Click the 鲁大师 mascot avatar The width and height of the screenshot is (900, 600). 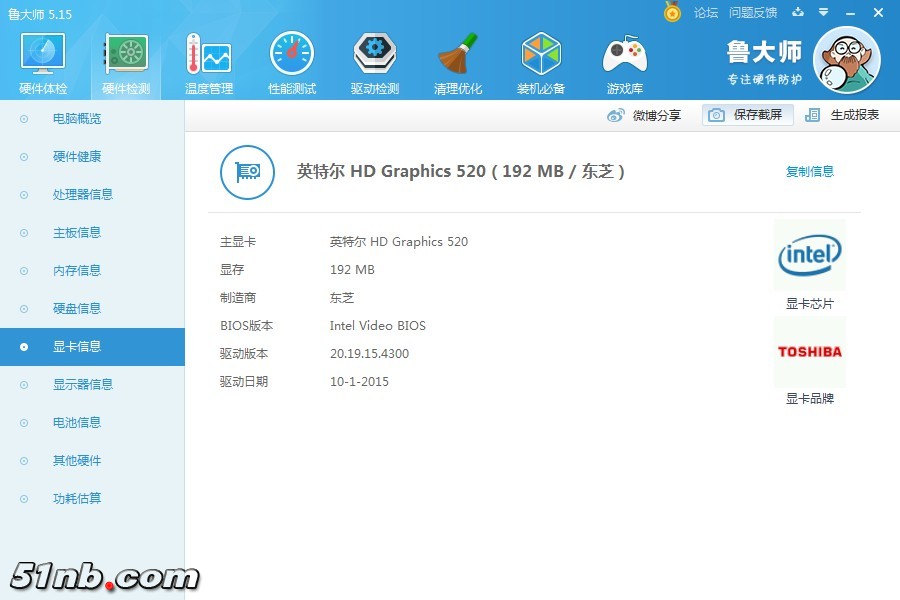pos(848,60)
